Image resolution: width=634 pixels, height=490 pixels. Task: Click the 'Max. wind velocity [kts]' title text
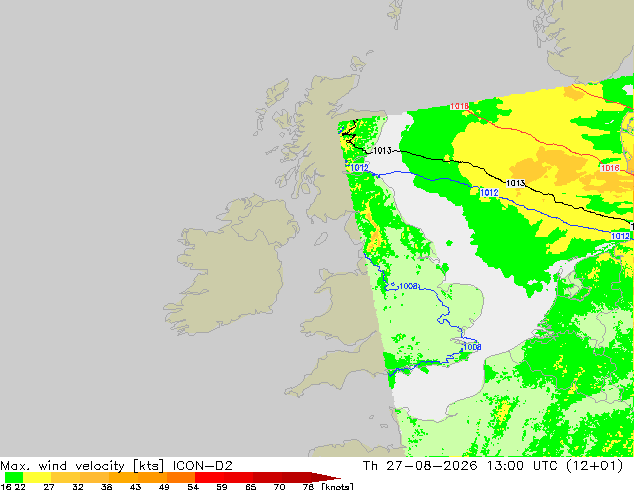(x=82, y=466)
